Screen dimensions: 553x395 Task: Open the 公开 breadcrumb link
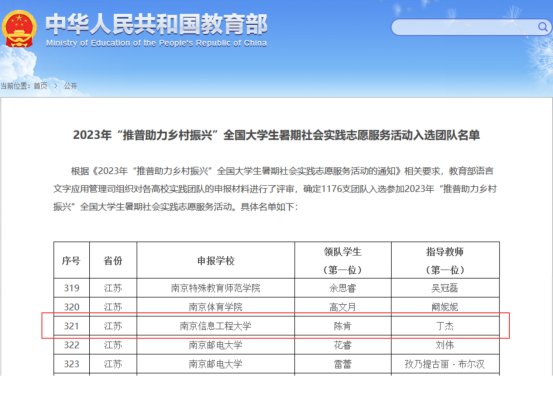click(70, 86)
